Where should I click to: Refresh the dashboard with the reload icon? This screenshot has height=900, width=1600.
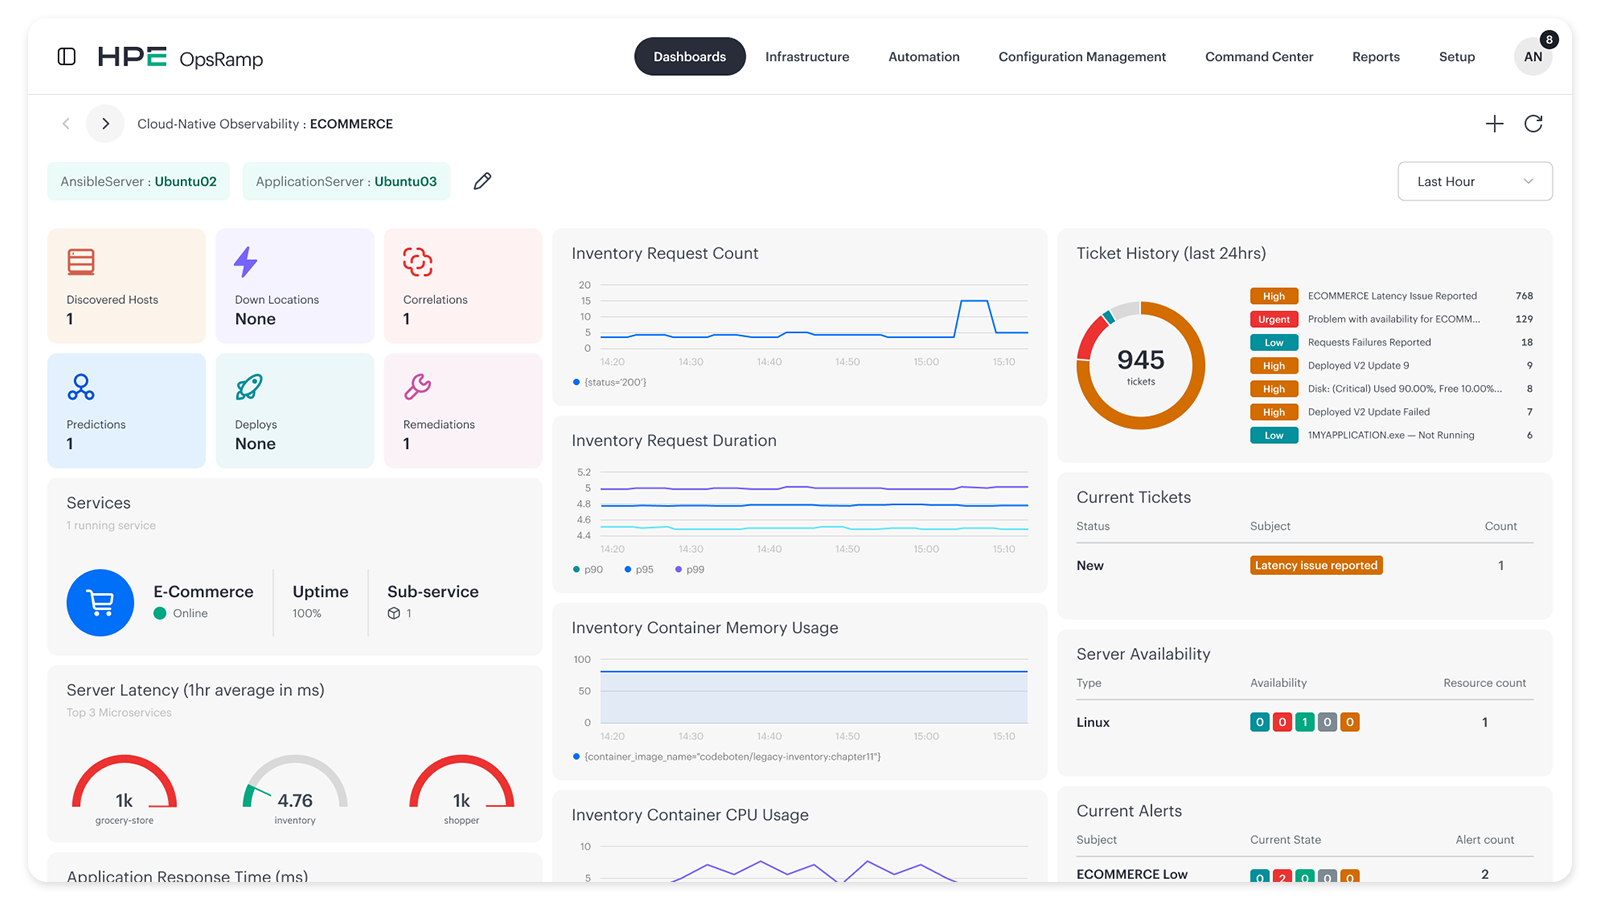click(x=1533, y=124)
